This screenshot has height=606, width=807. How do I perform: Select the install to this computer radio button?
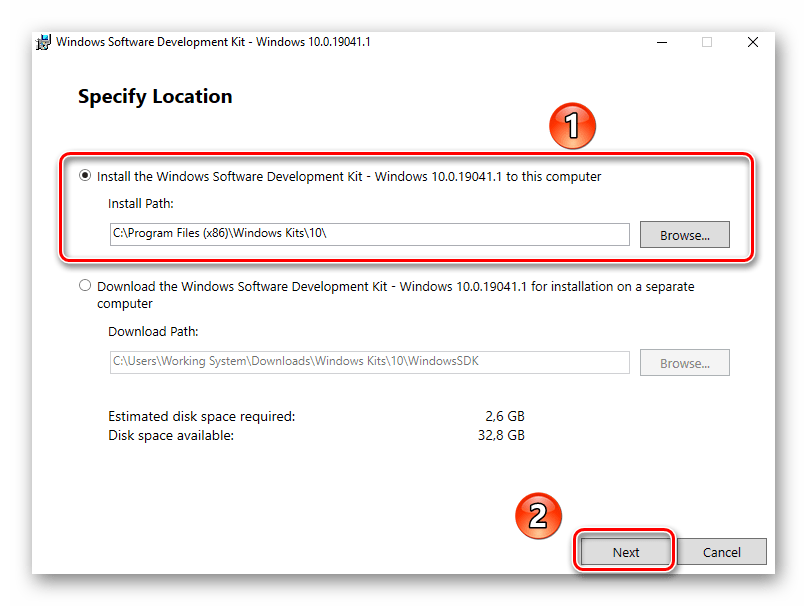click(85, 176)
